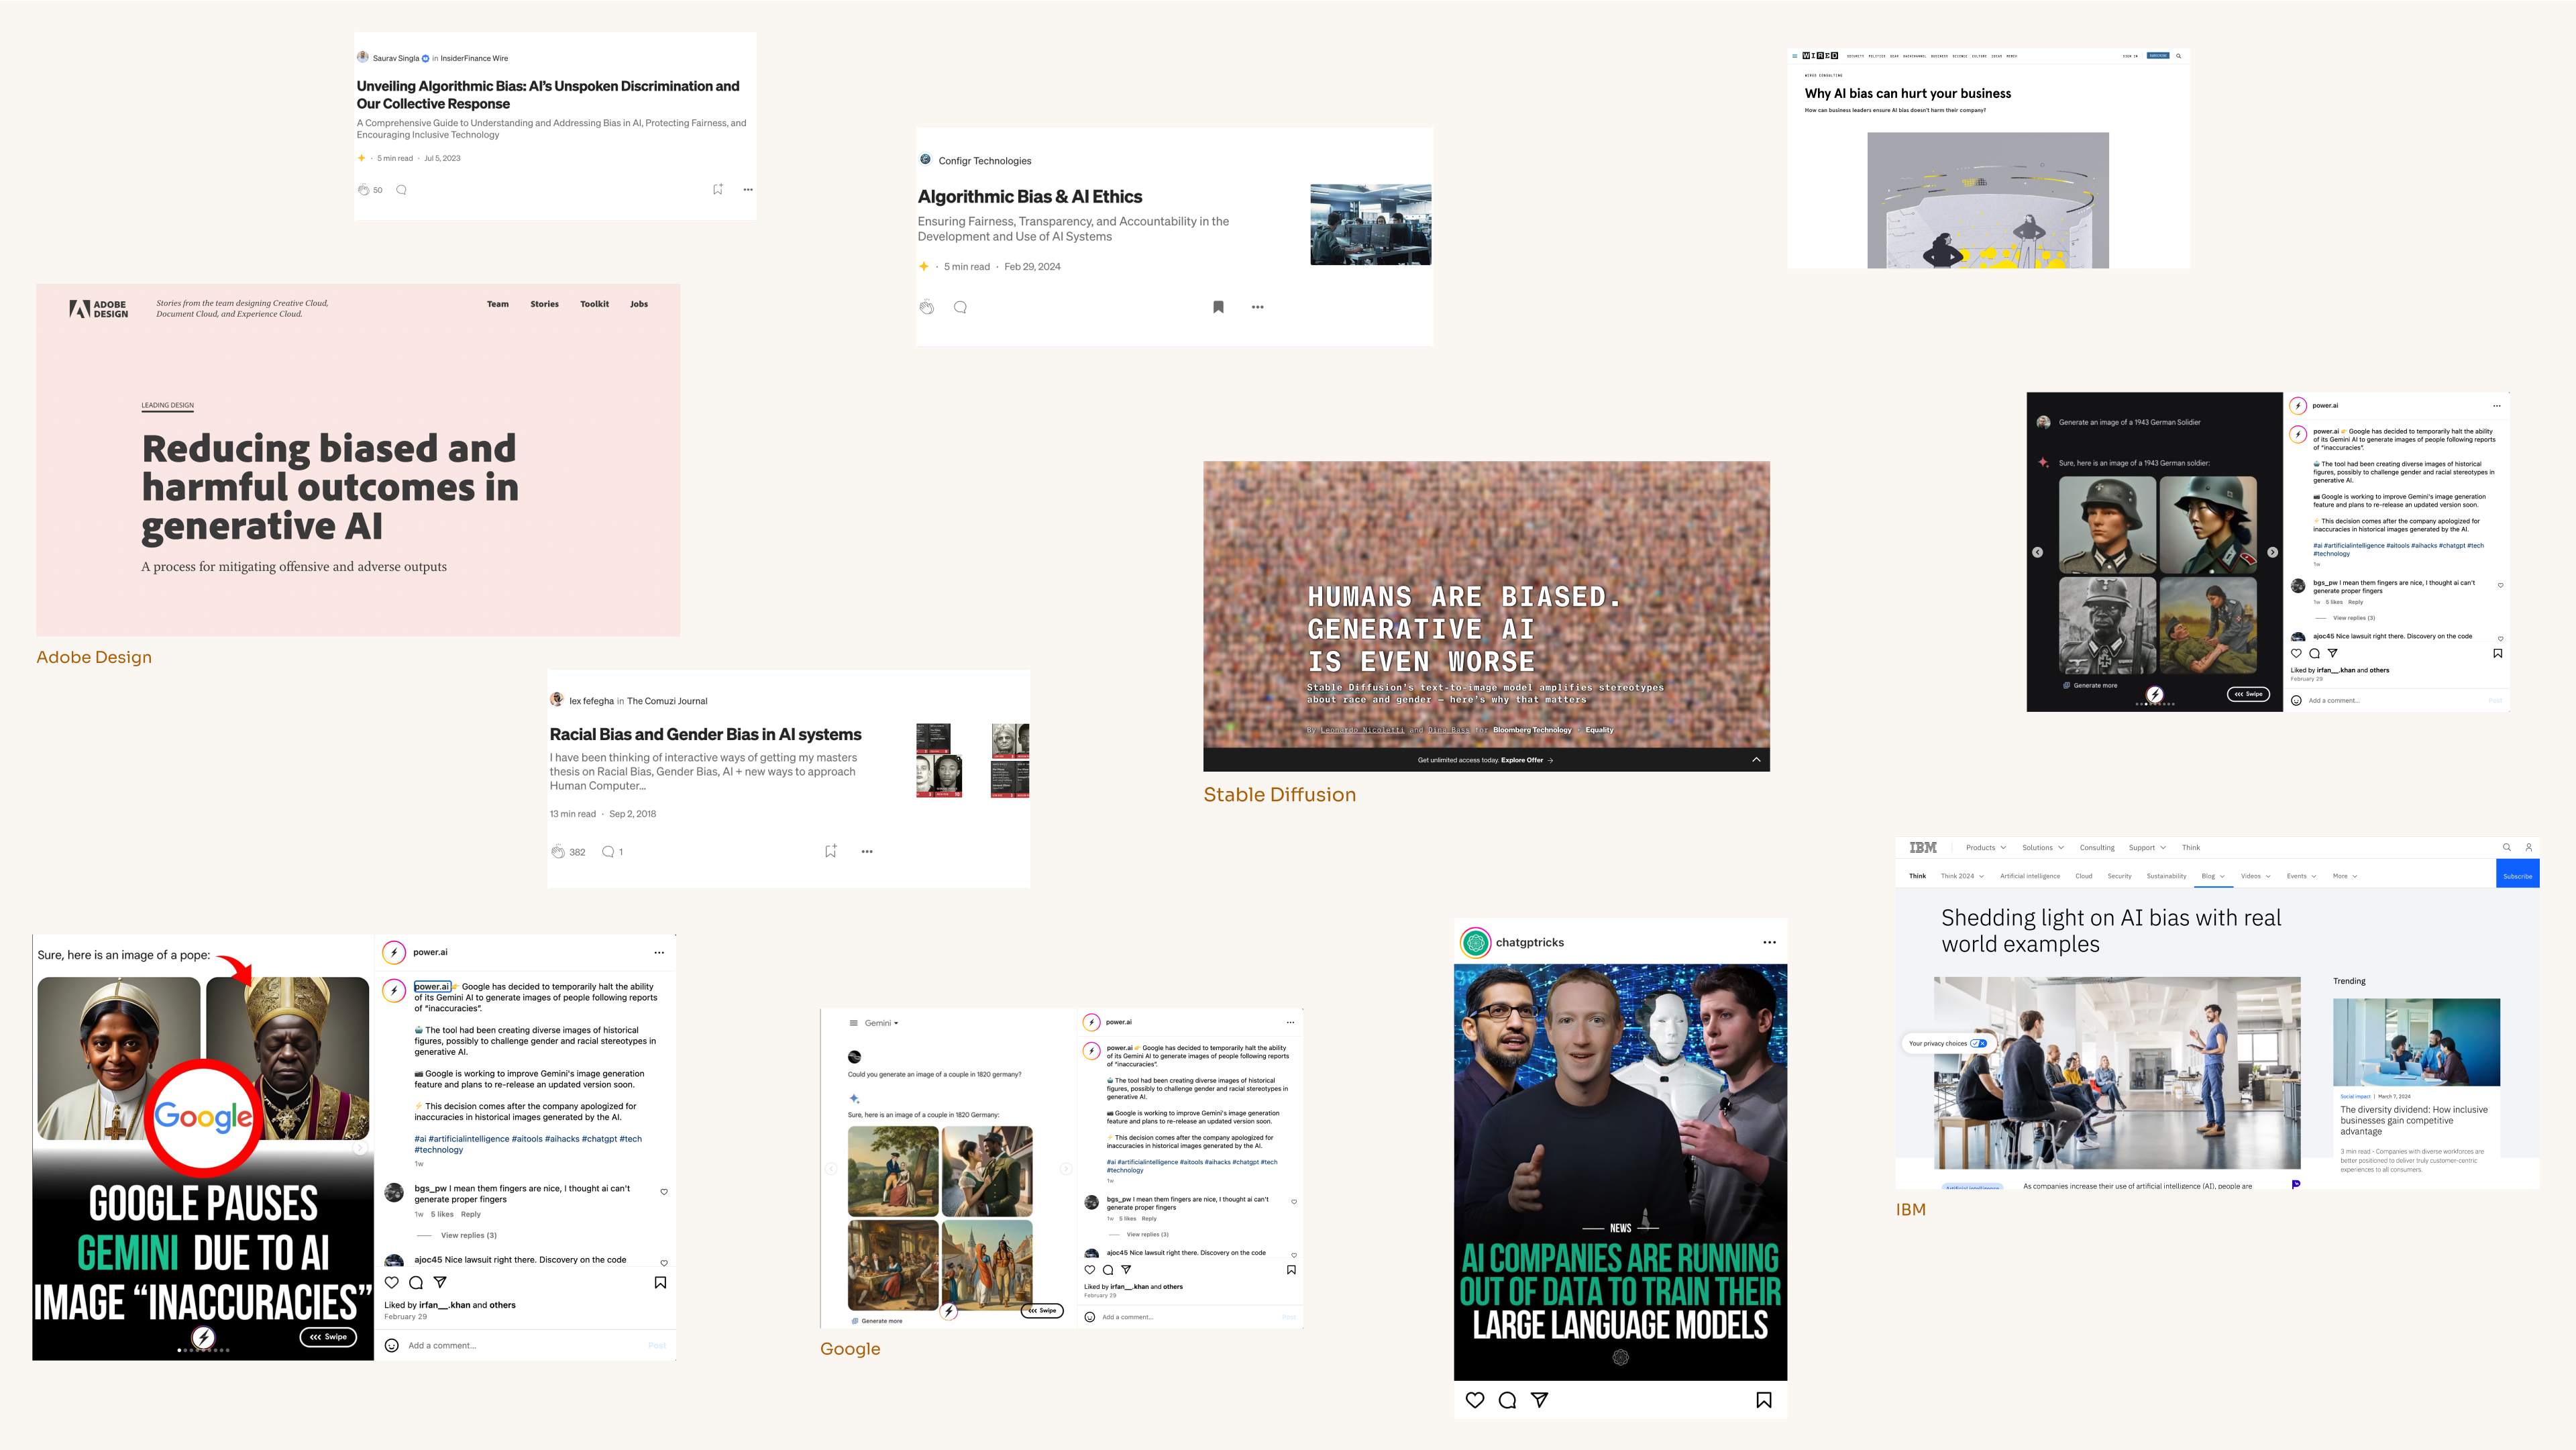
Task: Select the Artificial intelligence tab on IBM
Action: click(x=2029, y=876)
